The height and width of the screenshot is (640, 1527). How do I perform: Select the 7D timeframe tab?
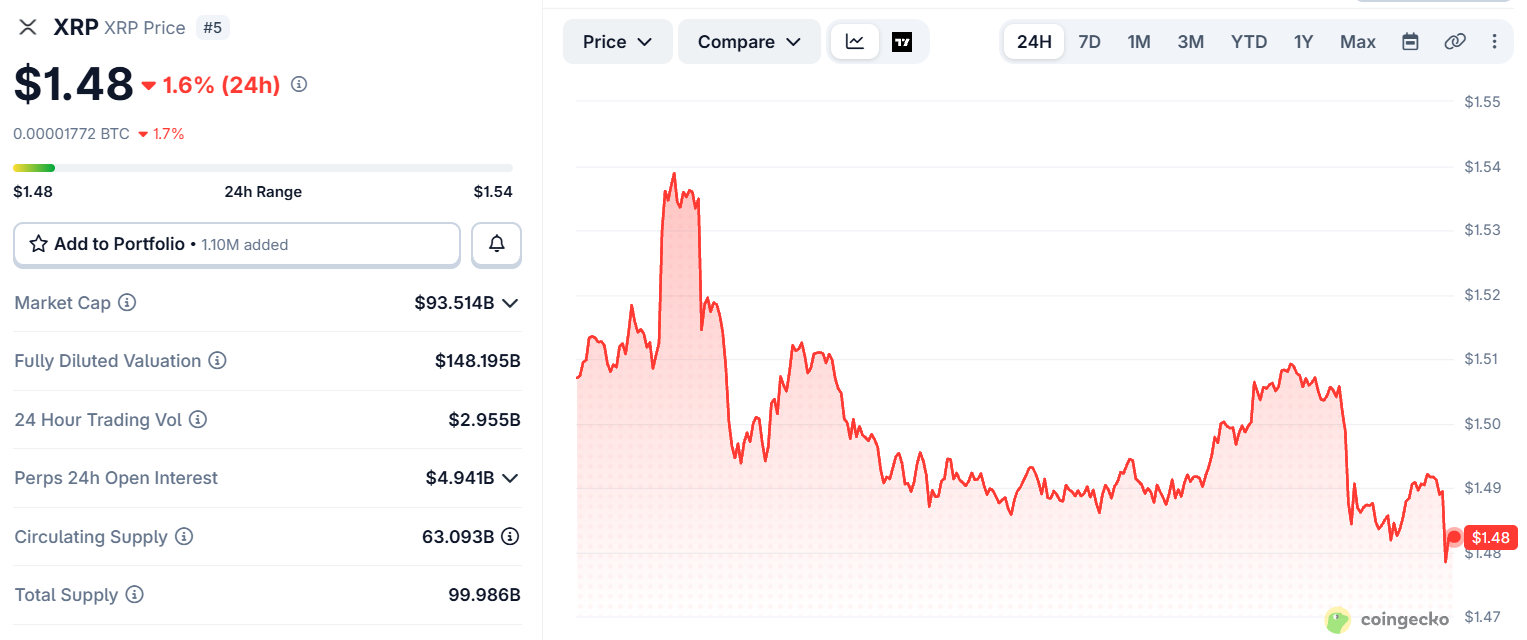click(x=1089, y=42)
